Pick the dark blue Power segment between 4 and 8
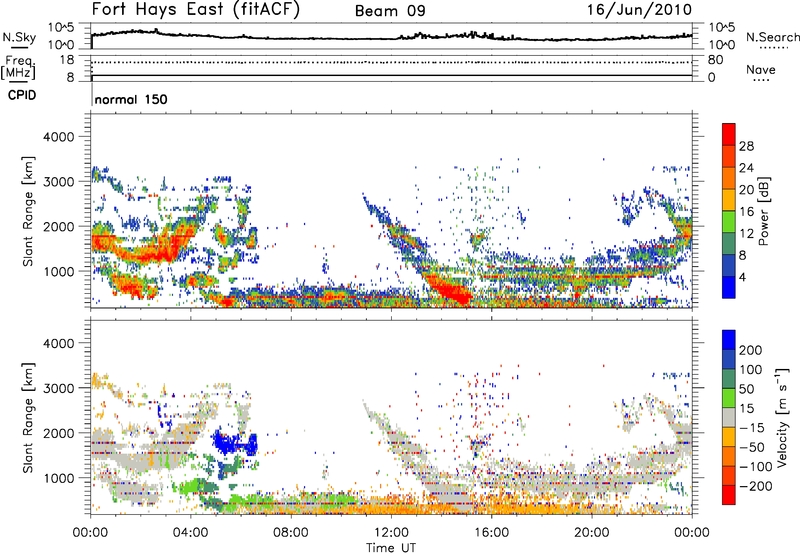The width and height of the screenshot is (800, 554). click(729, 266)
